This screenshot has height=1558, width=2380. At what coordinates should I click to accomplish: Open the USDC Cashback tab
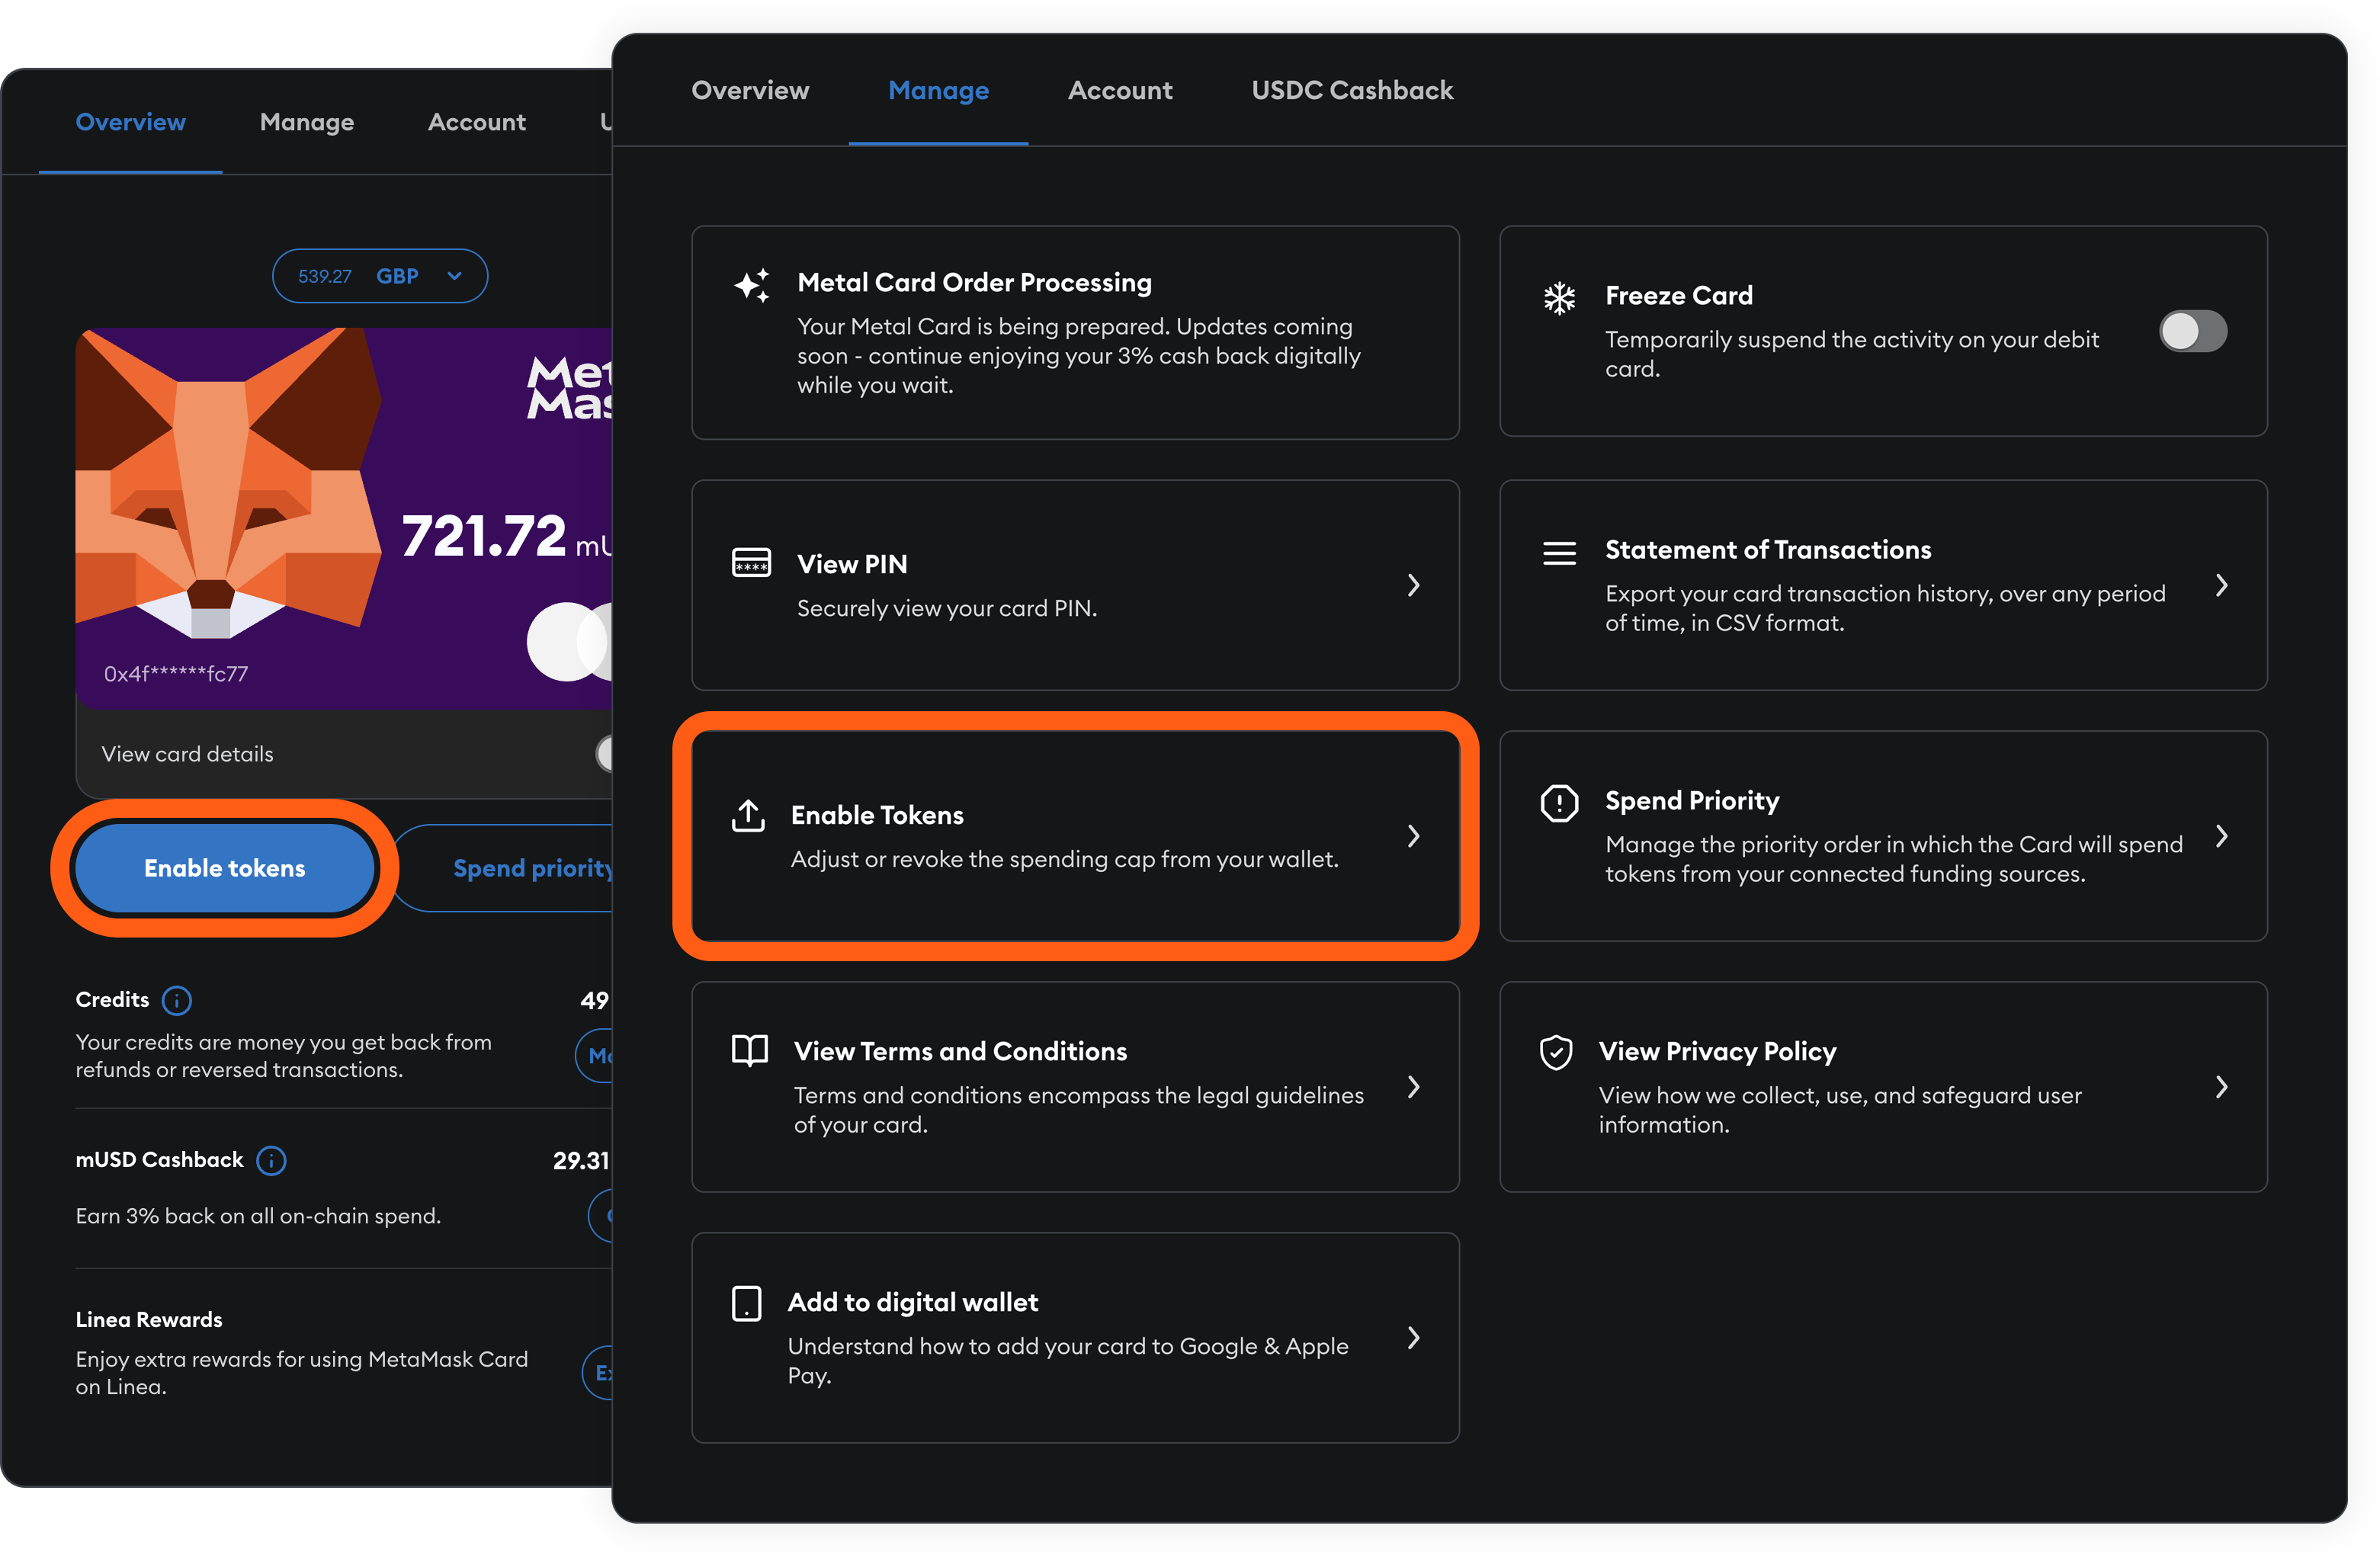1352,90
